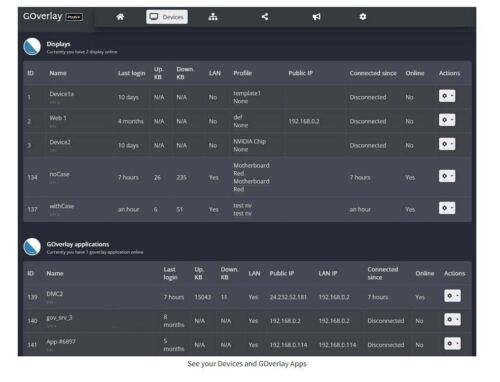
Task: Open actions dropdown for Web 1
Action: 447,120
